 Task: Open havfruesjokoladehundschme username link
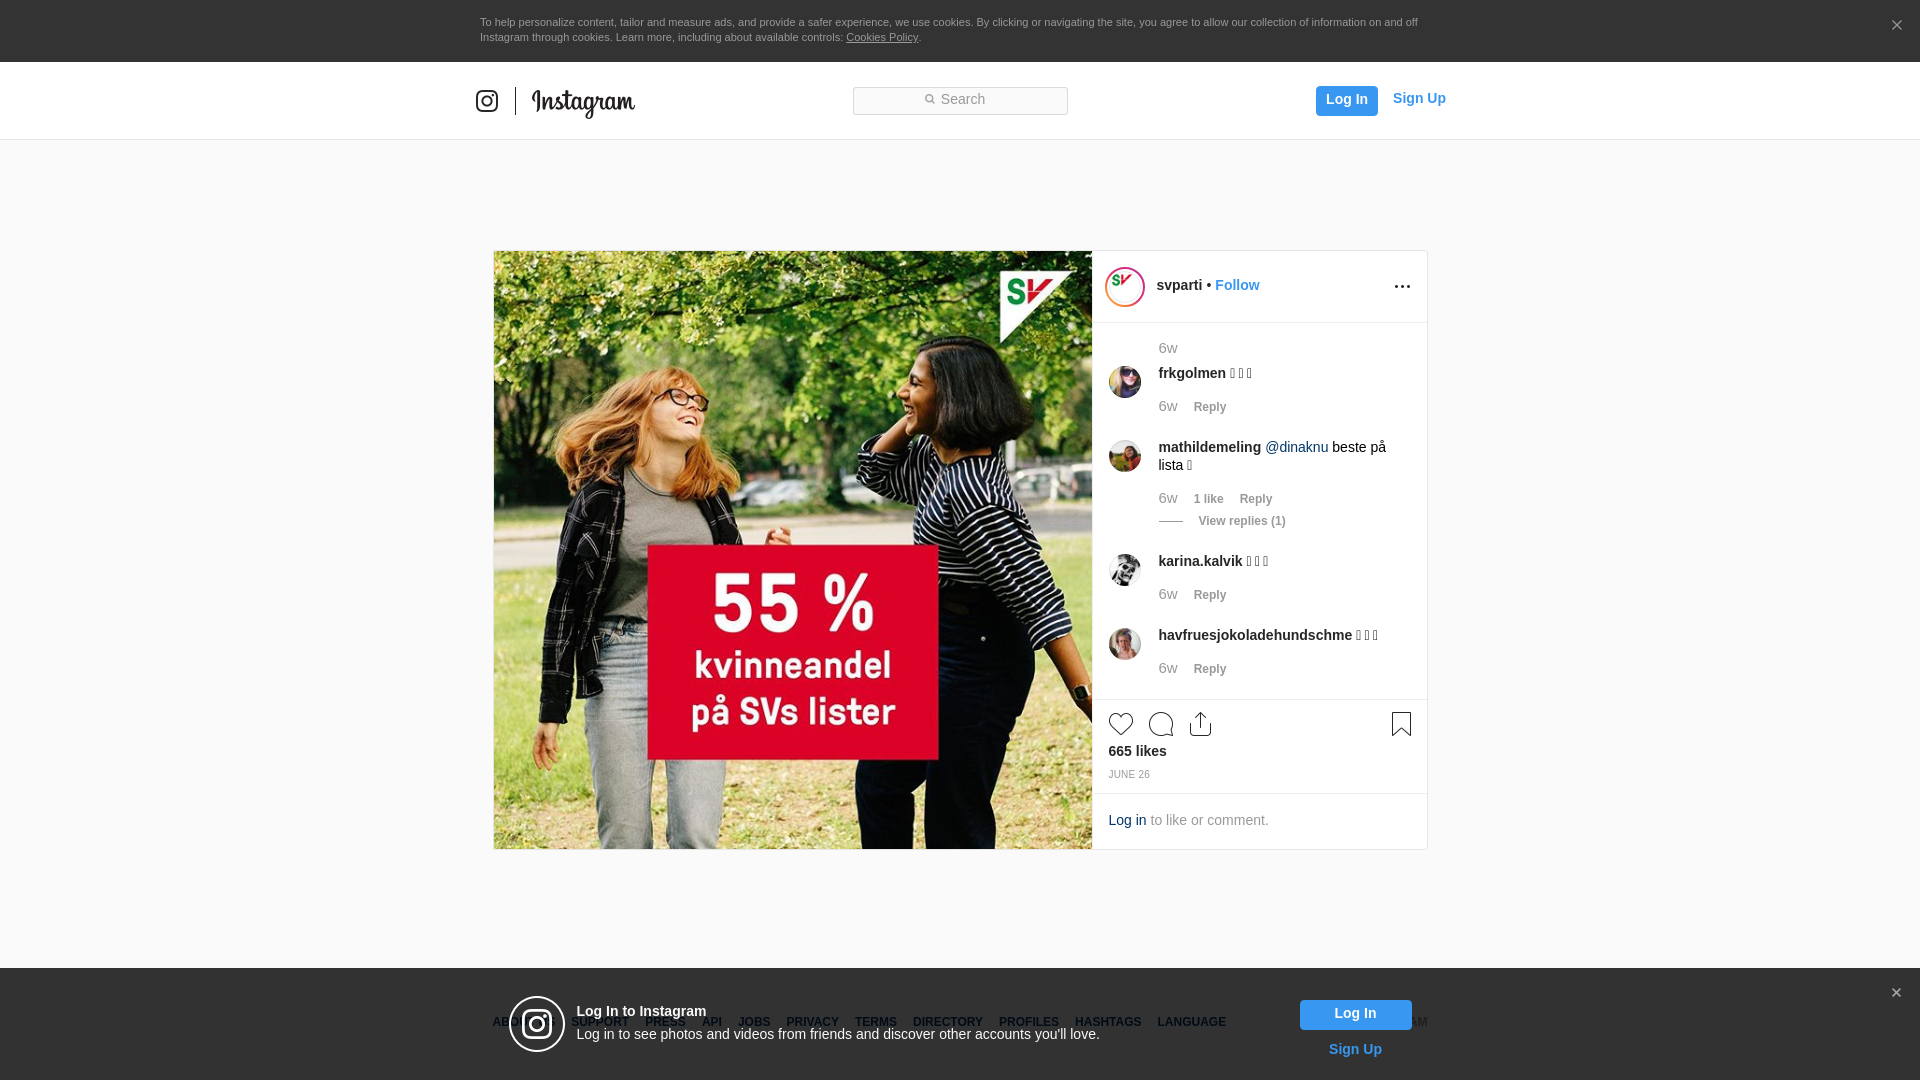click(x=1255, y=635)
